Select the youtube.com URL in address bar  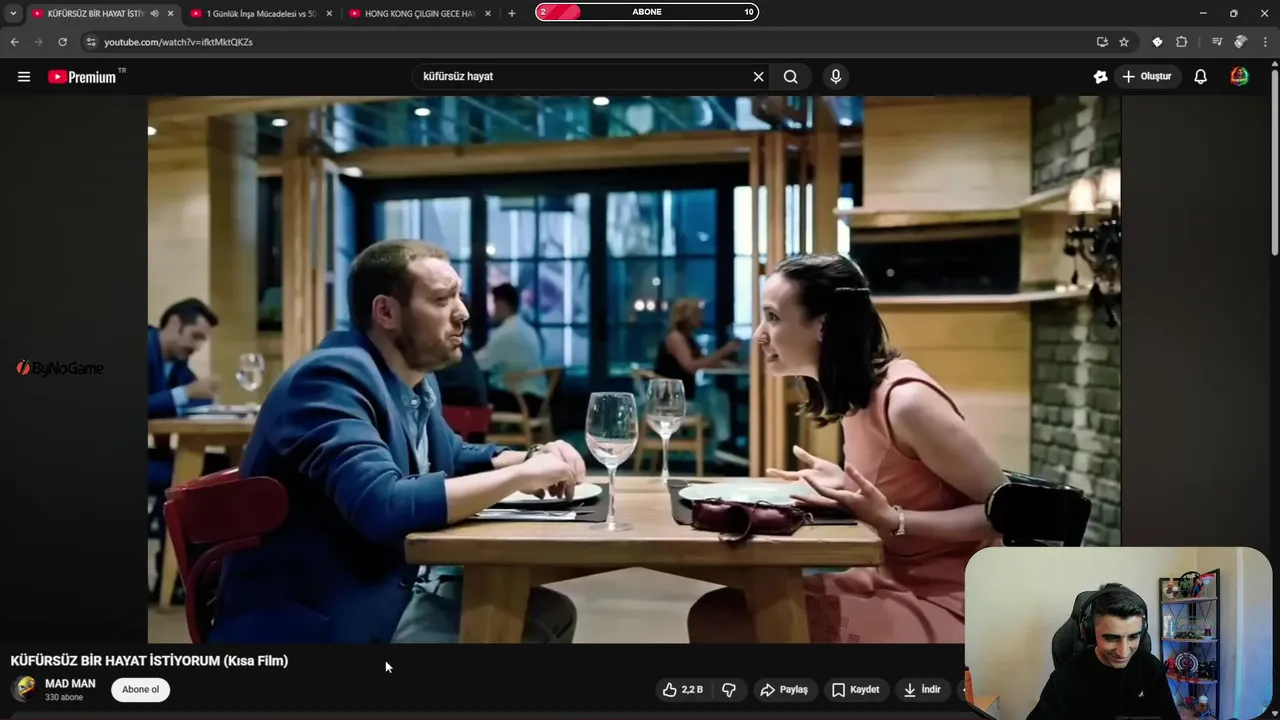click(x=178, y=42)
